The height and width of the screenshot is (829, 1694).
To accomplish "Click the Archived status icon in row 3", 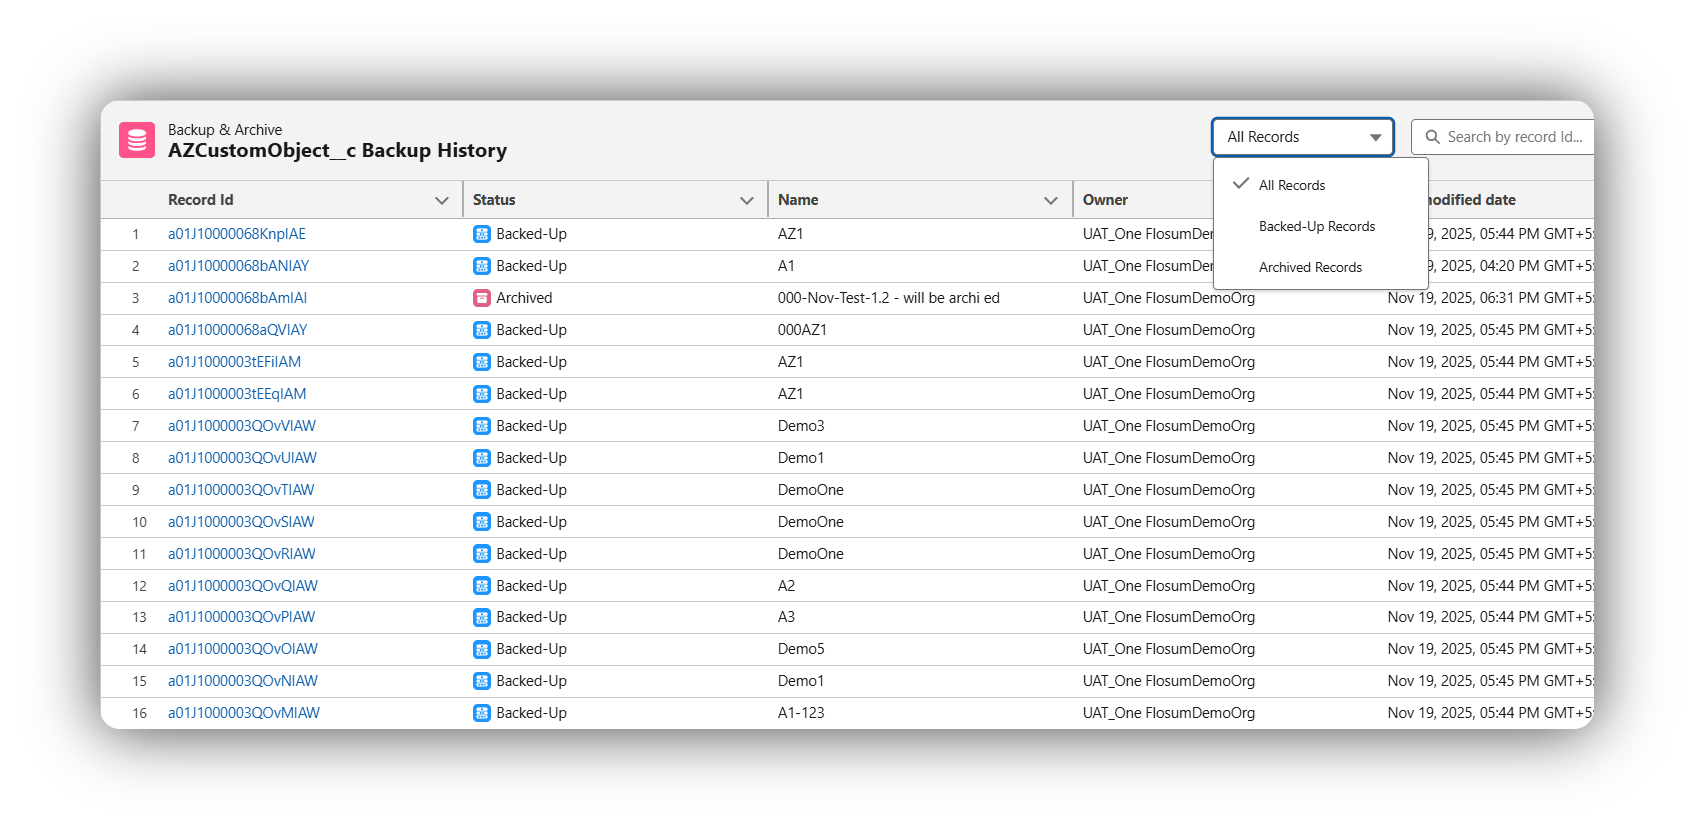I will [482, 298].
